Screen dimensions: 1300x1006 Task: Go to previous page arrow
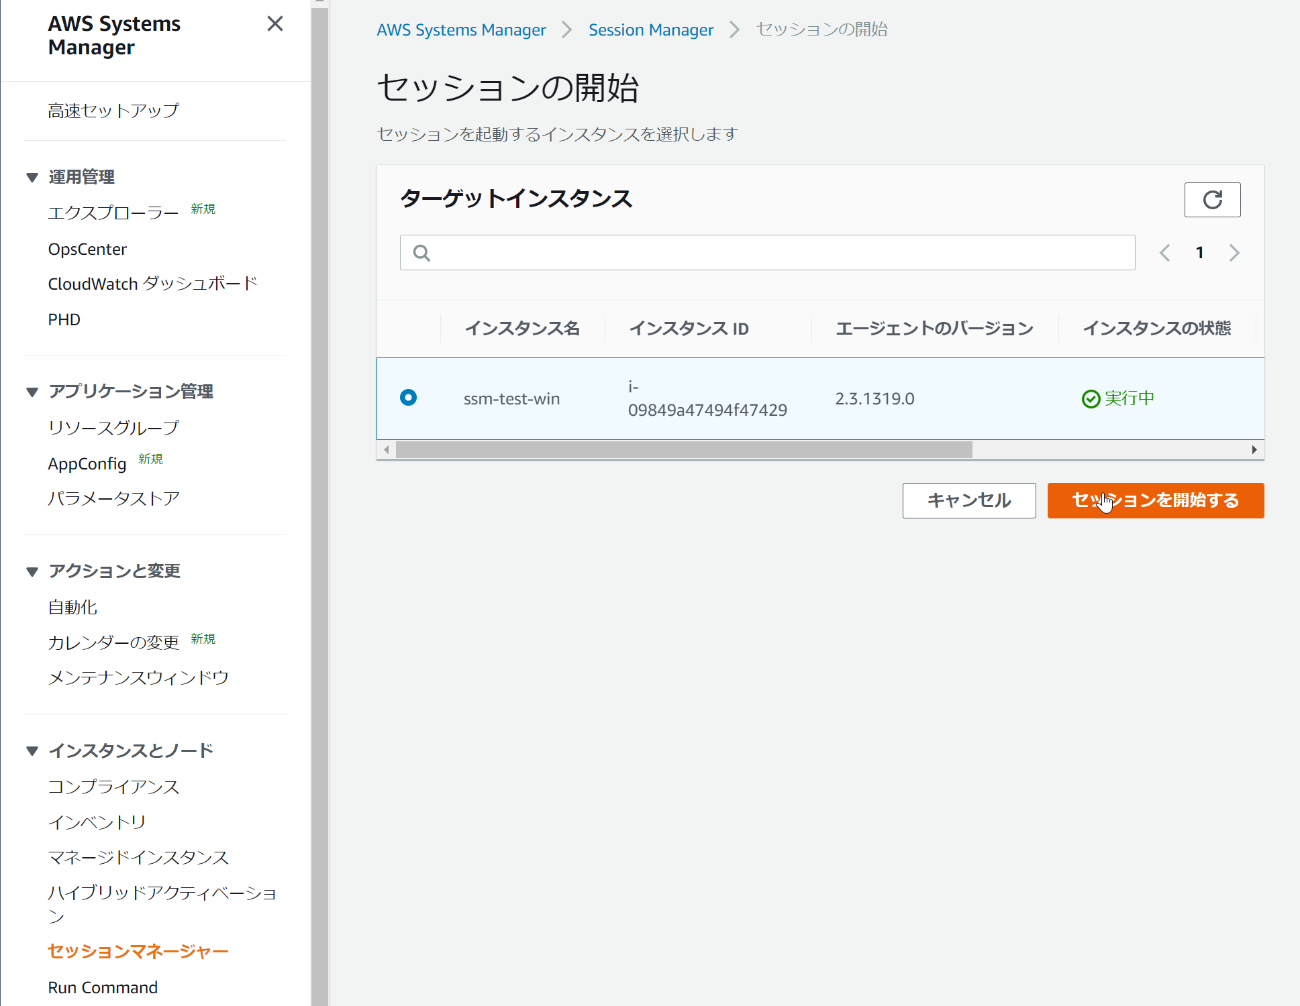pos(1165,253)
